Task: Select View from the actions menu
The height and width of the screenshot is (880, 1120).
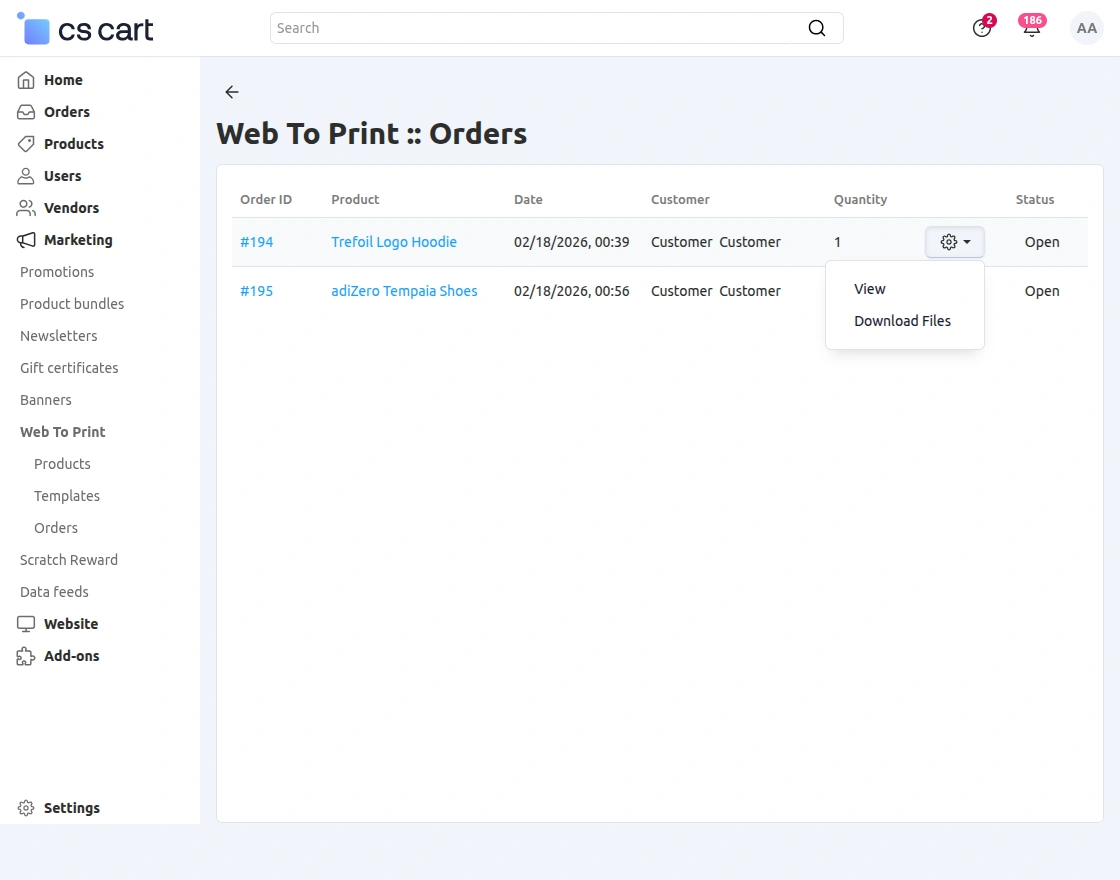Action: 869,288
